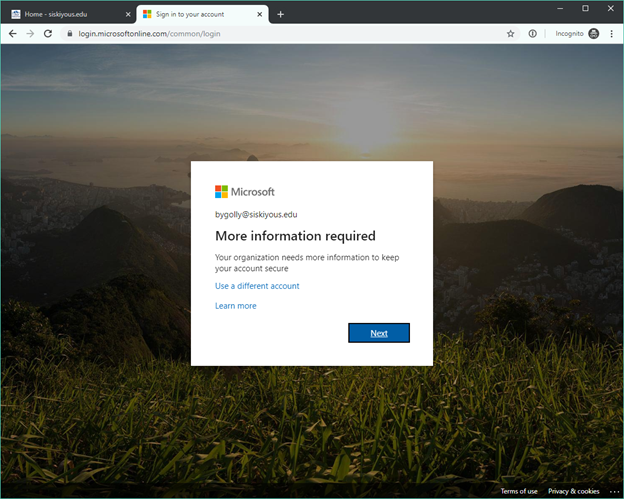
Task: Open the site information circle icon
Action: tap(532, 34)
